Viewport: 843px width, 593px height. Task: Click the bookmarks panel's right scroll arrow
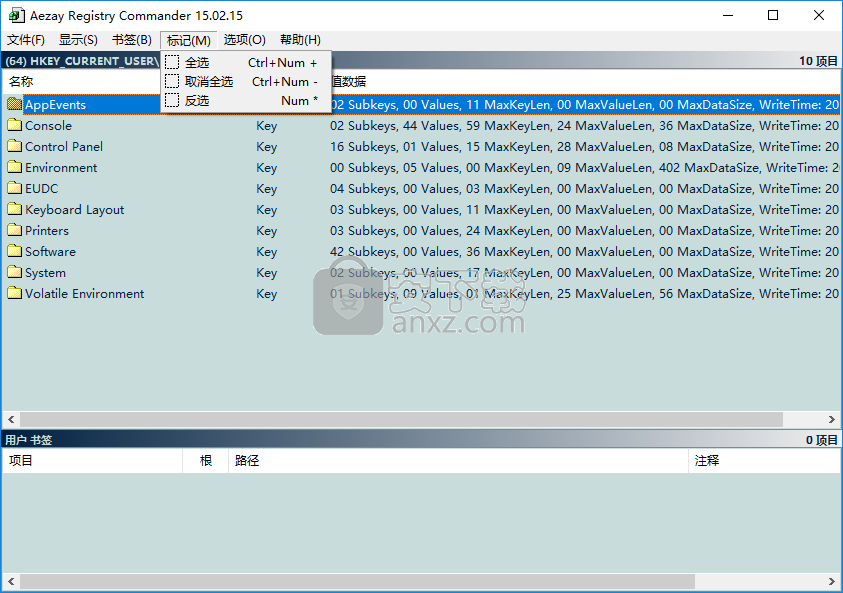(x=831, y=581)
